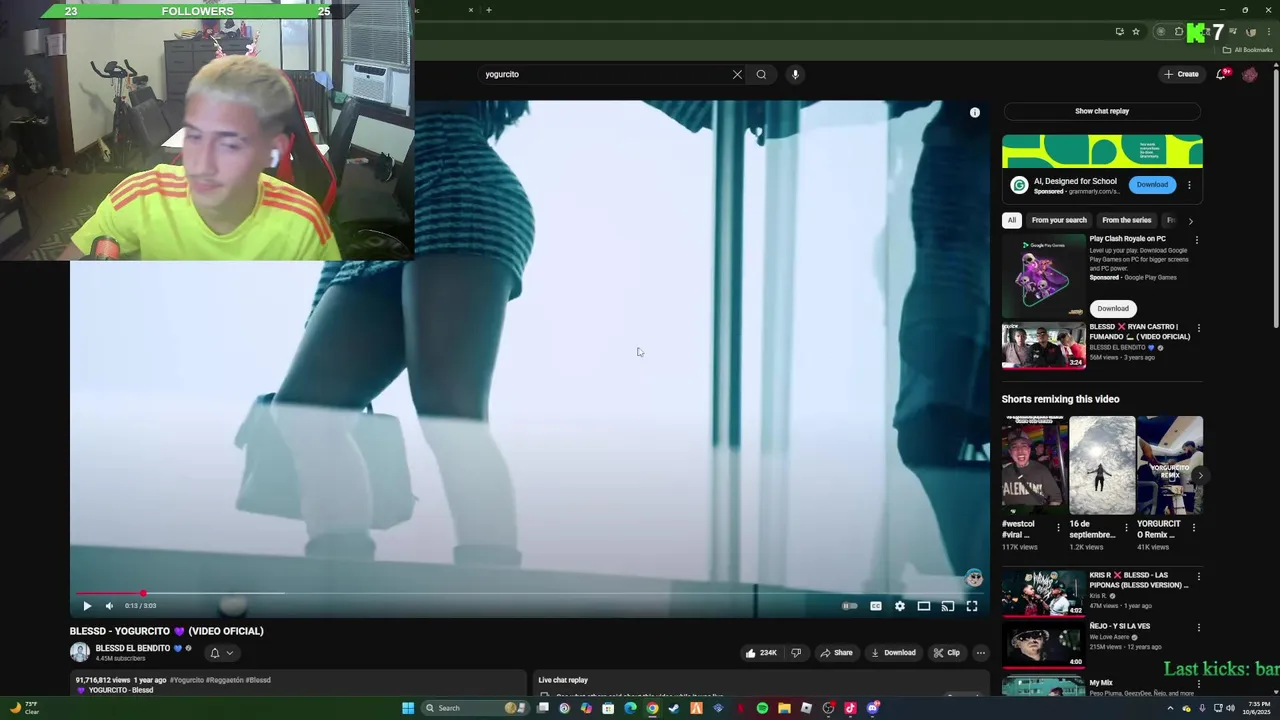Screen dimensions: 1280x720
Task: Open Play Clash Royale ad options
Action: 1197,240
